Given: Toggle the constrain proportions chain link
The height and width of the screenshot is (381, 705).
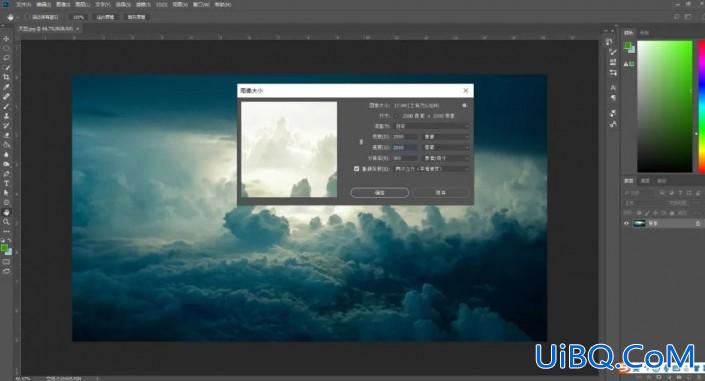Looking at the screenshot, I should pos(361,142).
